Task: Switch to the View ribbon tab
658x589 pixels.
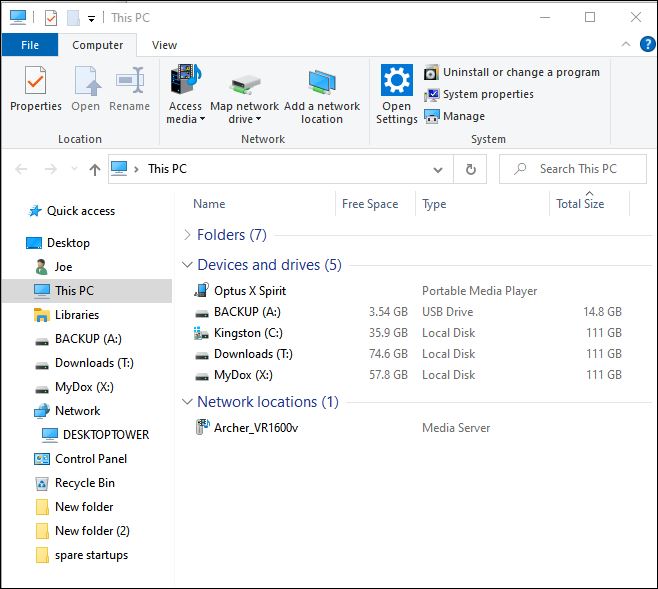Action: point(164,45)
